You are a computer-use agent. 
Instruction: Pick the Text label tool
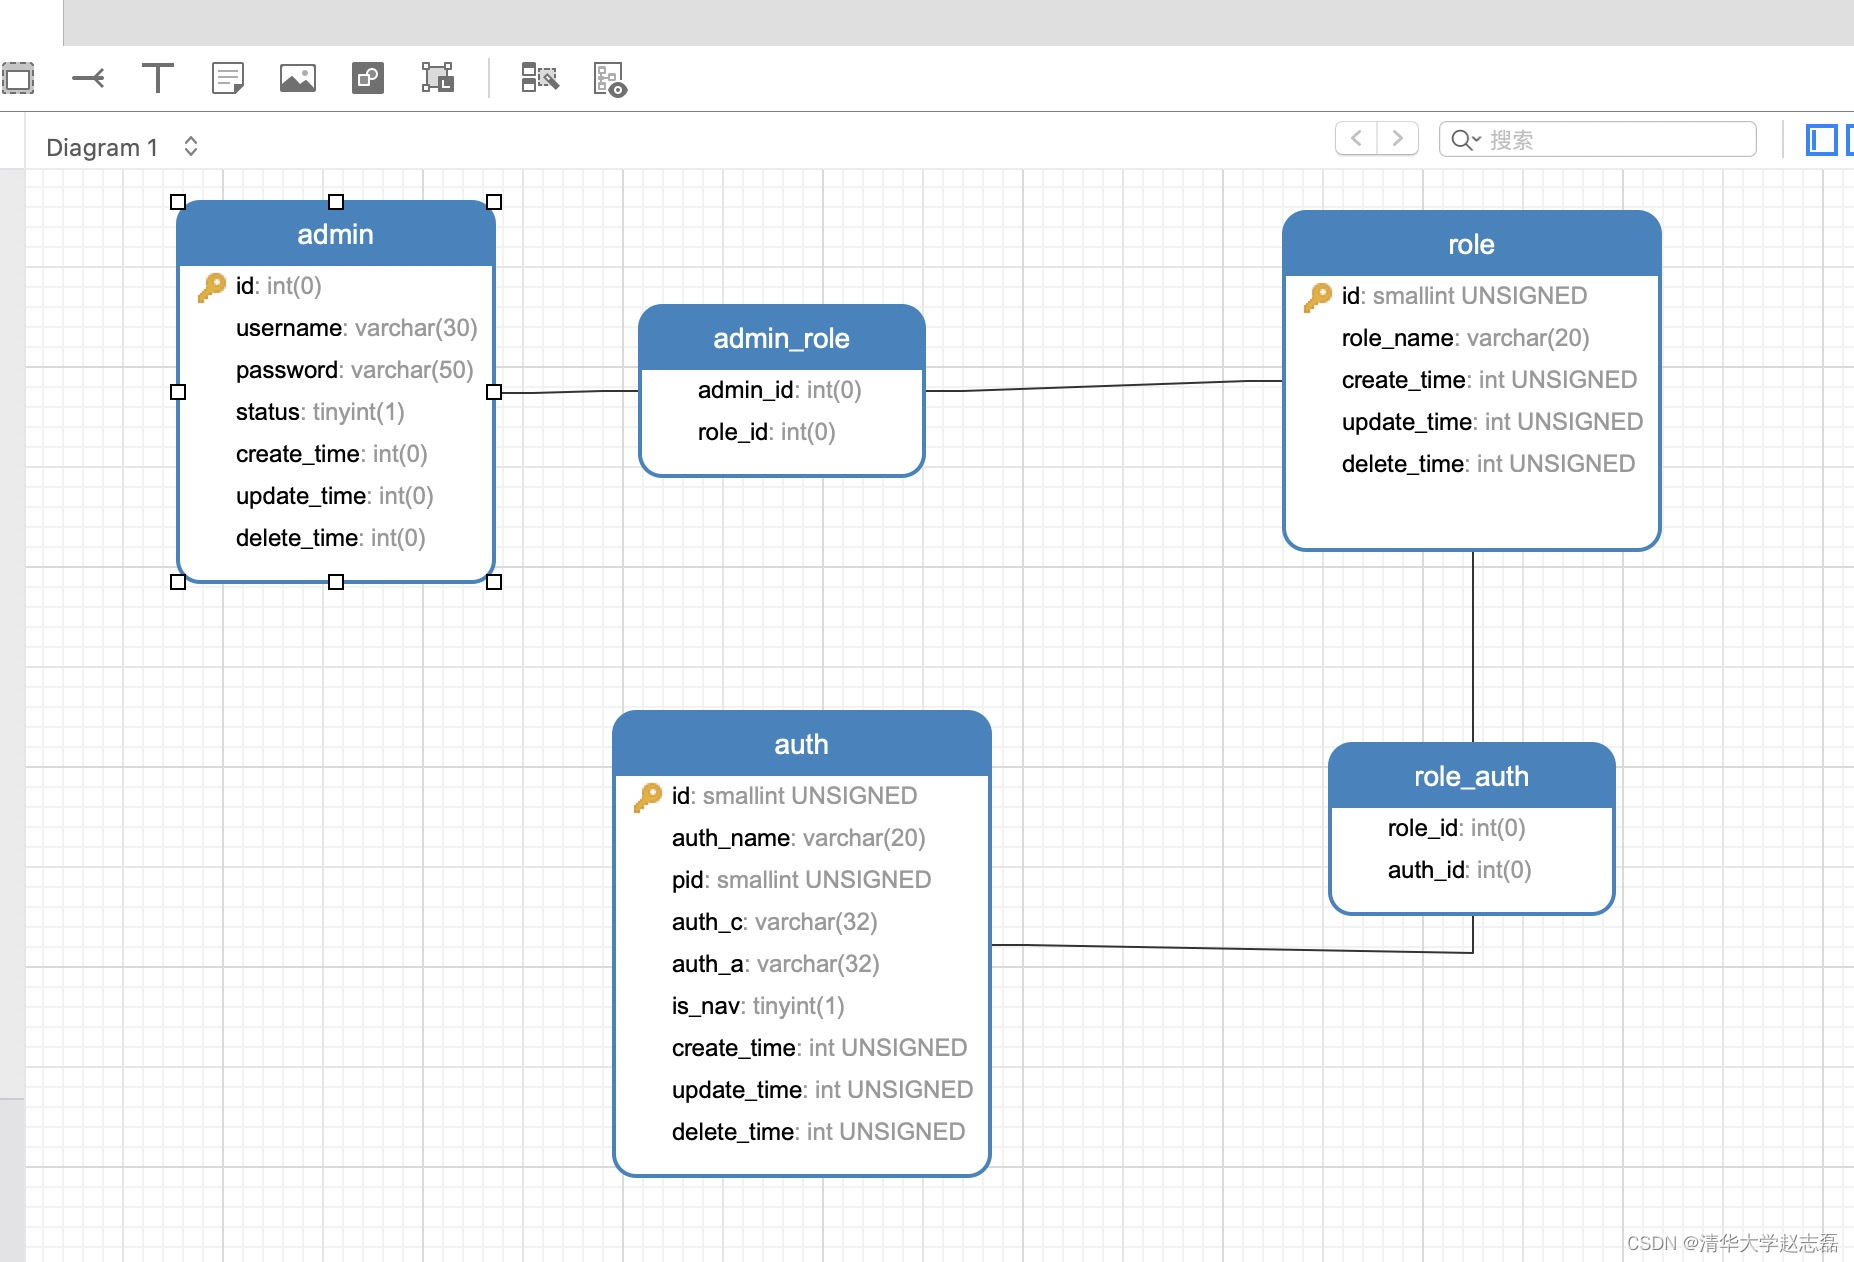(x=158, y=78)
